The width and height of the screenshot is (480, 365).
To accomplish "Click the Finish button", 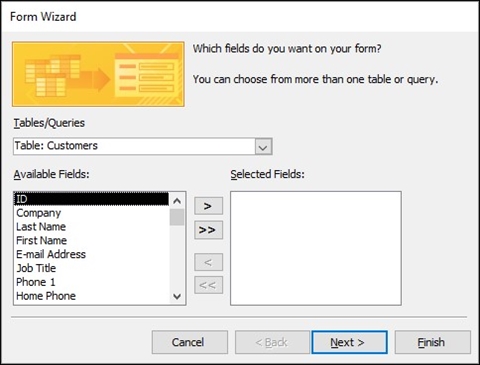I will (433, 342).
